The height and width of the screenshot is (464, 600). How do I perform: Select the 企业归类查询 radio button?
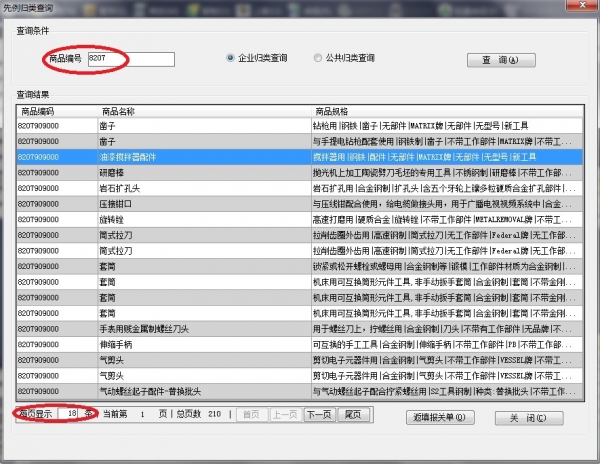[x=231, y=58]
